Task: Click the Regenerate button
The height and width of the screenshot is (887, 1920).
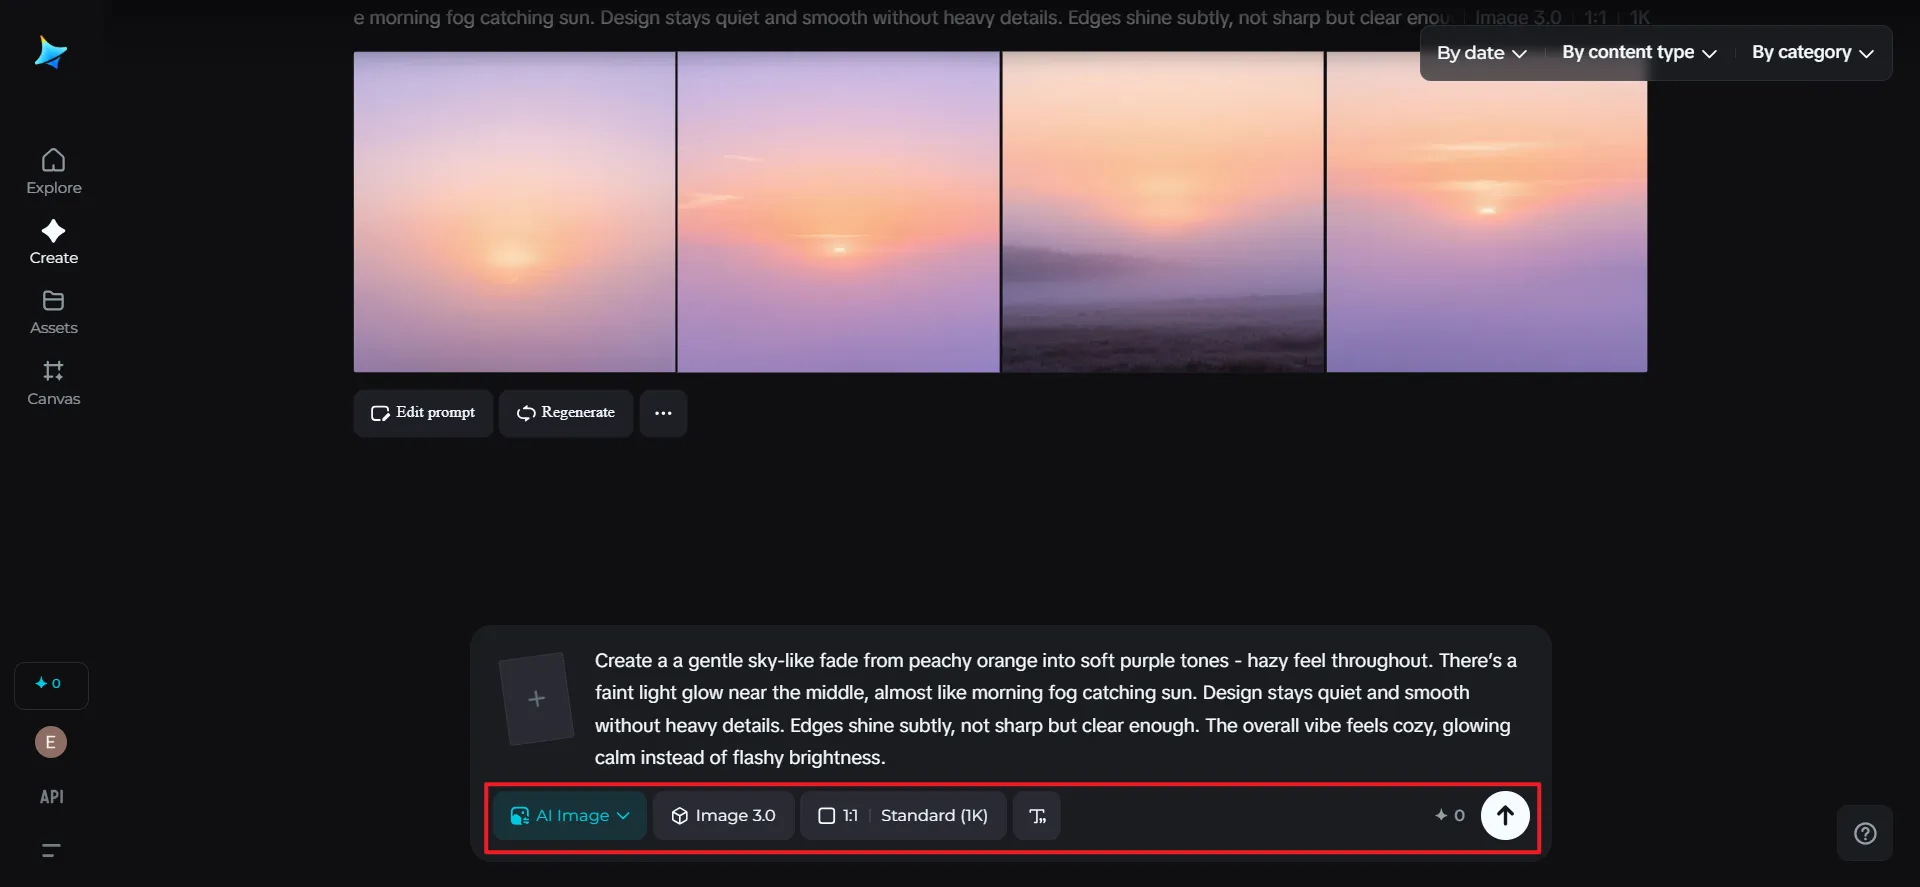Action: pyautogui.click(x=566, y=413)
